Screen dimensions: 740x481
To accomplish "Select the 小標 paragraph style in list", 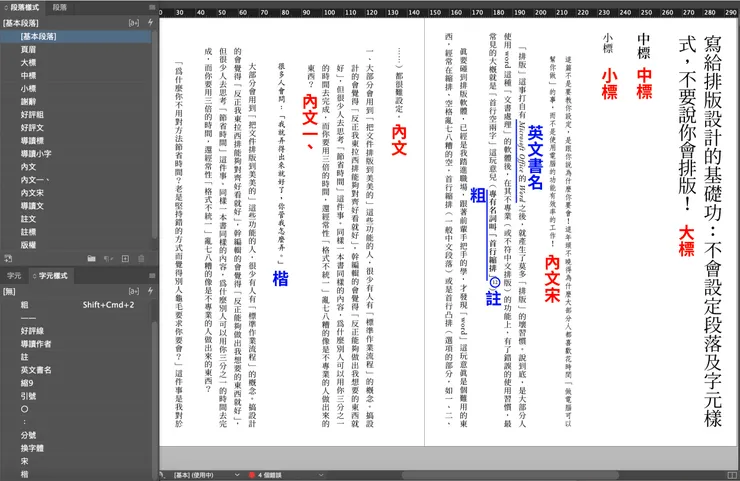I will point(76,88).
